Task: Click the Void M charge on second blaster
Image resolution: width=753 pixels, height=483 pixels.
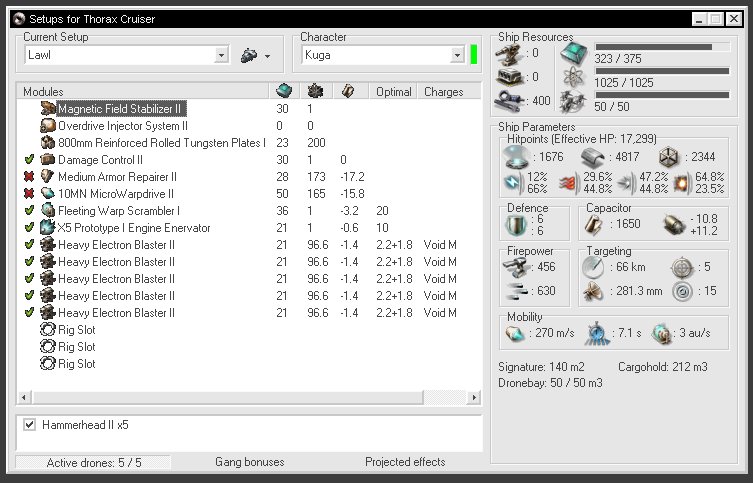Action: [440, 262]
